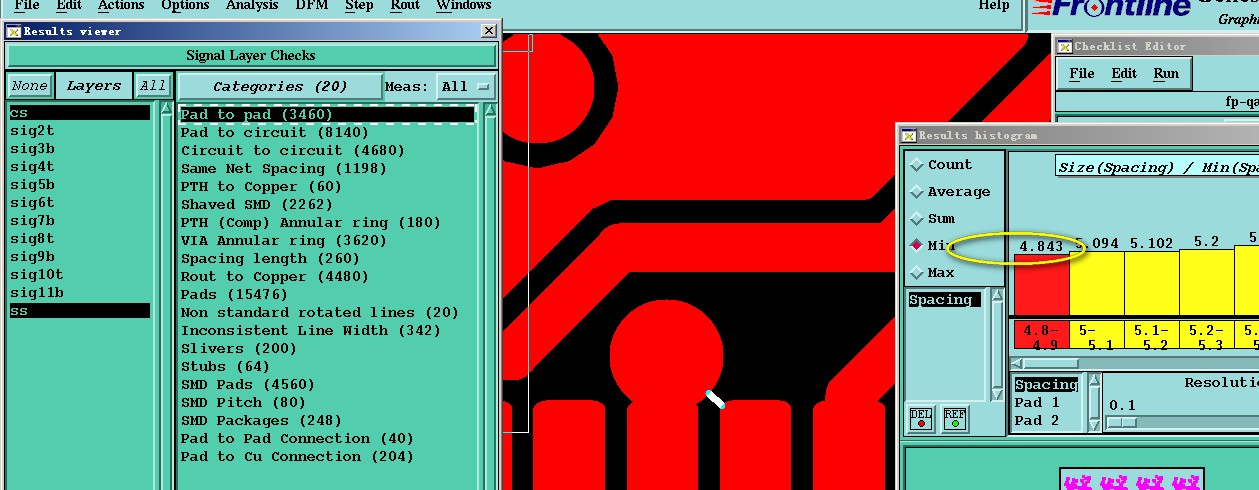Click the Categories (20) button
This screenshot has width=1259, height=490.
click(x=280, y=87)
